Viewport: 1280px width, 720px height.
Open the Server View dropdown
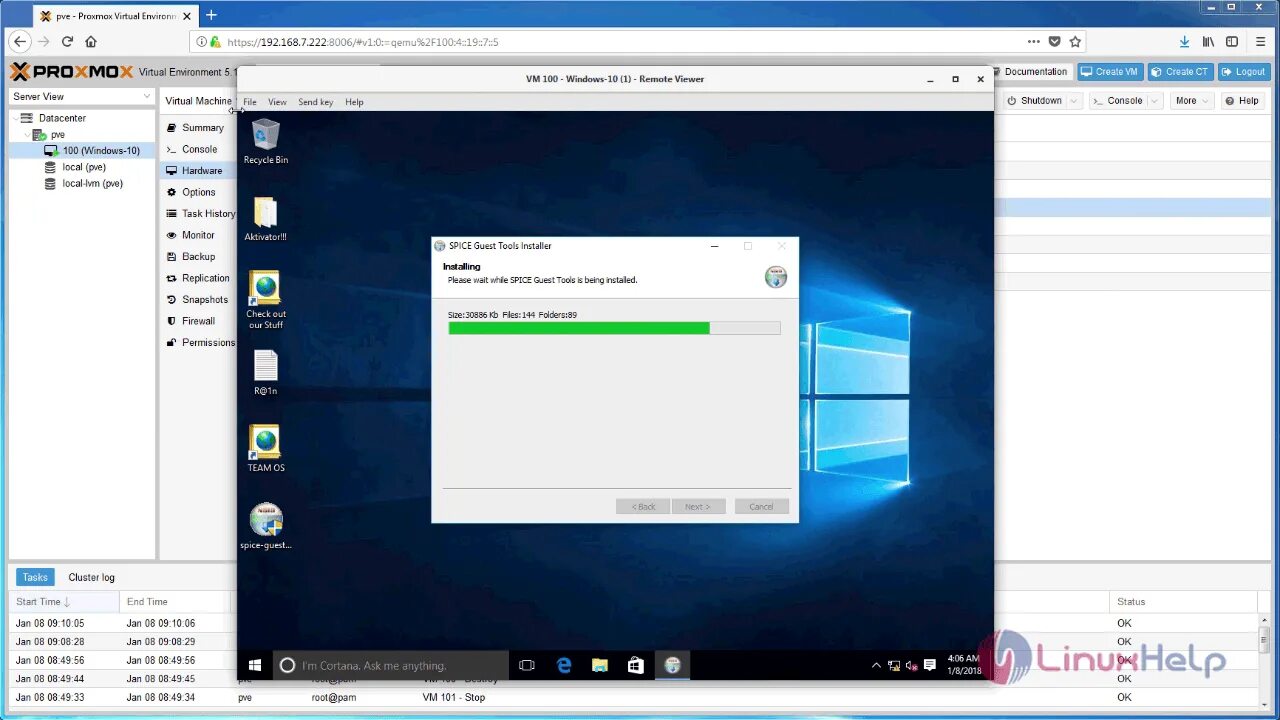point(82,97)
